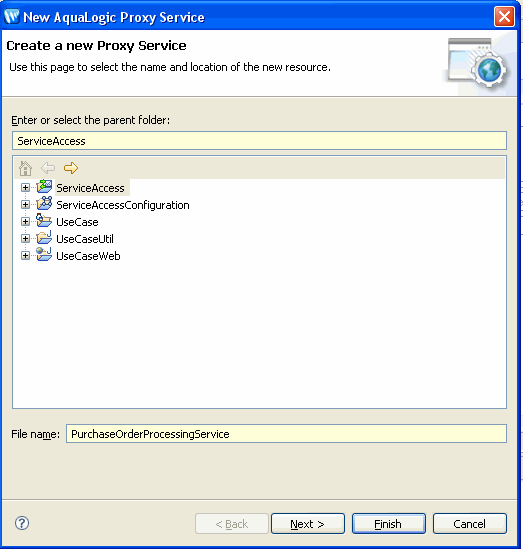Click the Next button
The width and height of the screenshot is (523, 549).
(x=308, y=524)
